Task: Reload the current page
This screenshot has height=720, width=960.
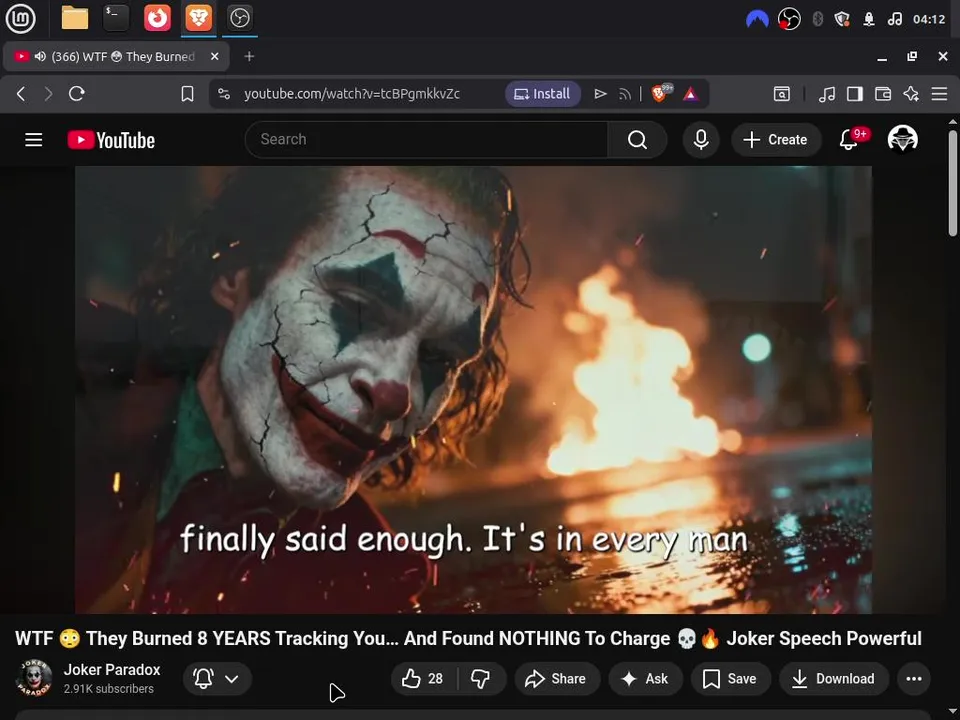Action: pyautogui.click(x=77, y=94)
